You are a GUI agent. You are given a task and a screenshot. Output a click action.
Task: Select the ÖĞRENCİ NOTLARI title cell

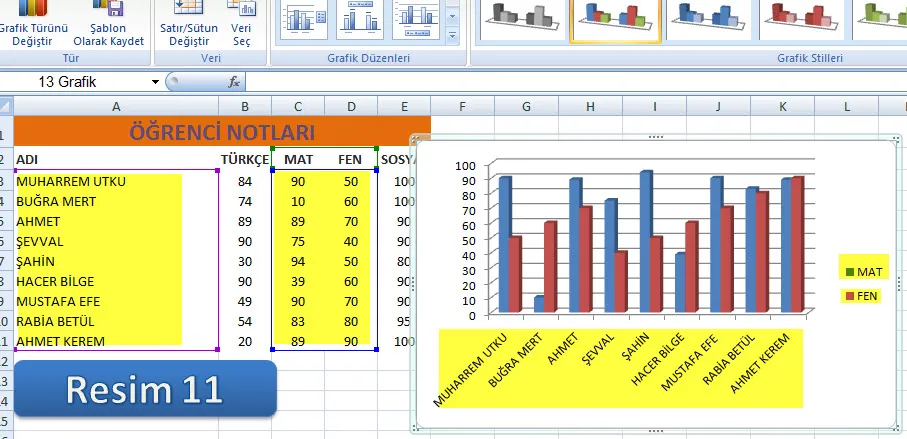point(222,132)
